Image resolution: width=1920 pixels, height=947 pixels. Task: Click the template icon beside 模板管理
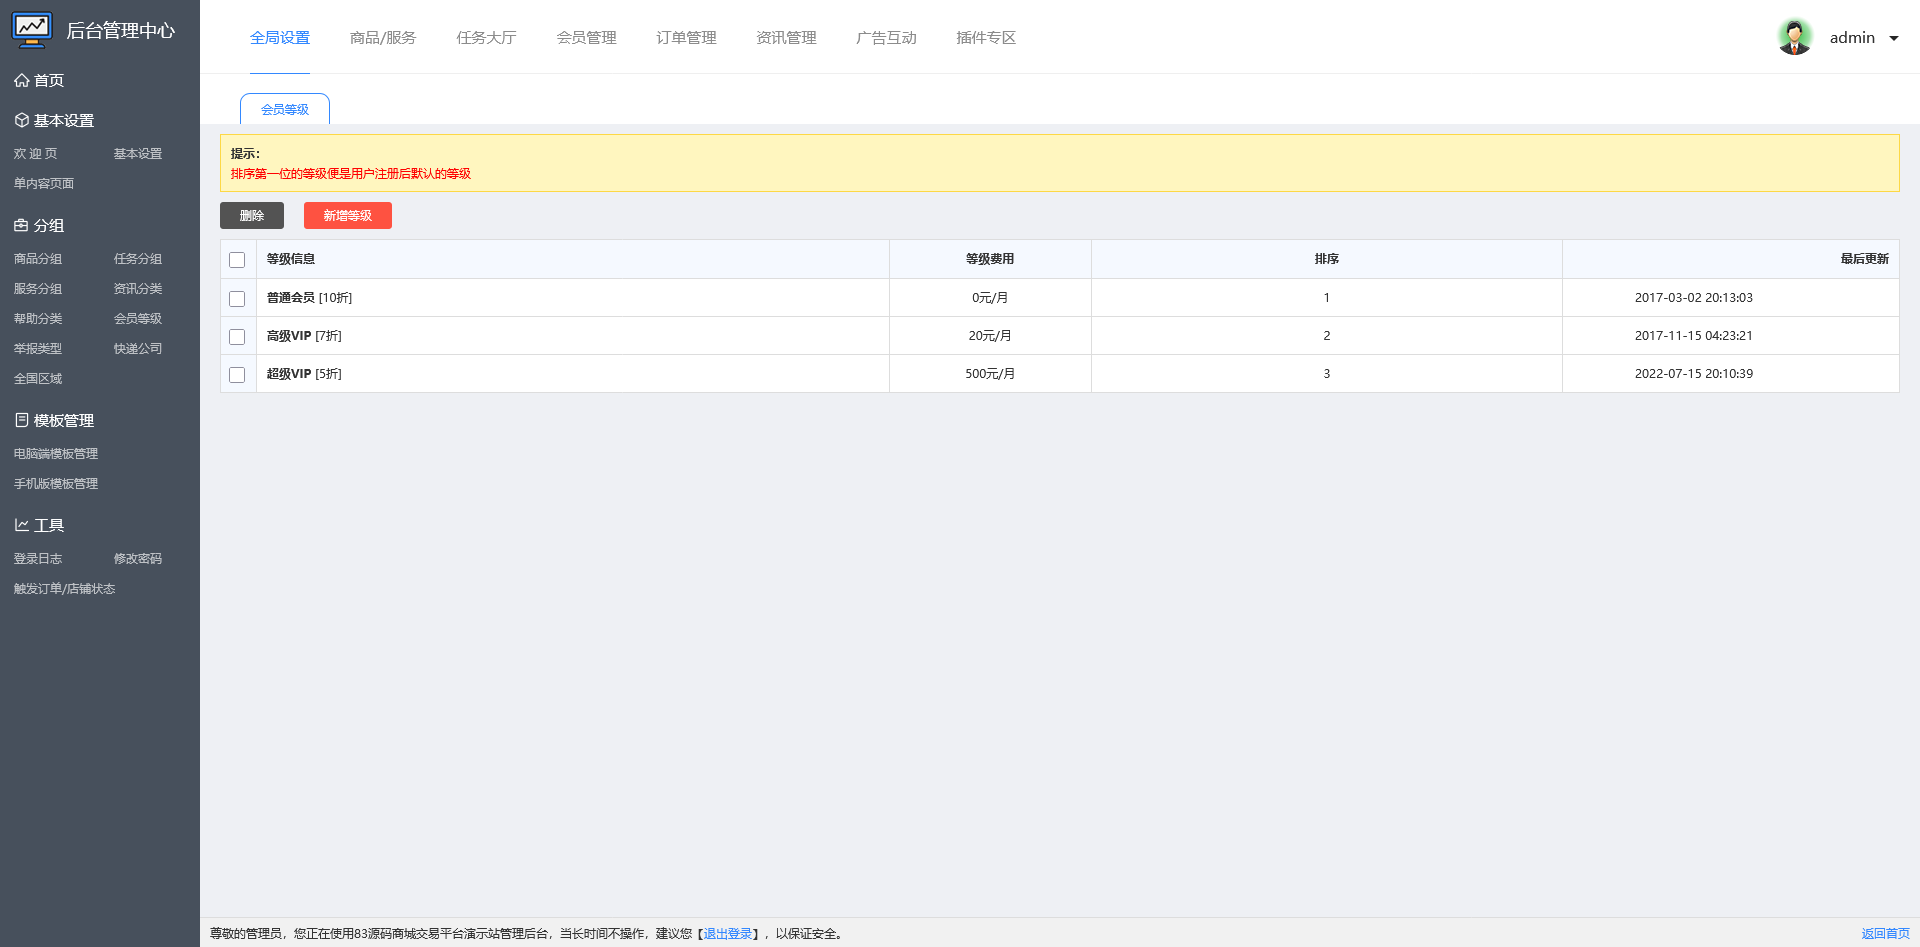click(x=21, y=420)
